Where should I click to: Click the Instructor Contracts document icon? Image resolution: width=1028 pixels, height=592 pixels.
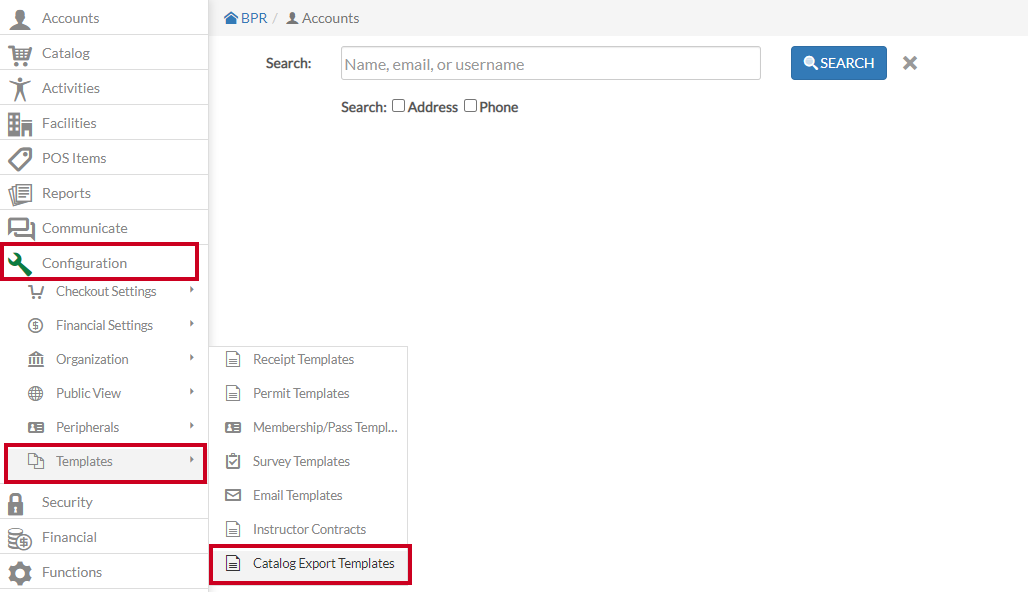click(x=233, y=529)
